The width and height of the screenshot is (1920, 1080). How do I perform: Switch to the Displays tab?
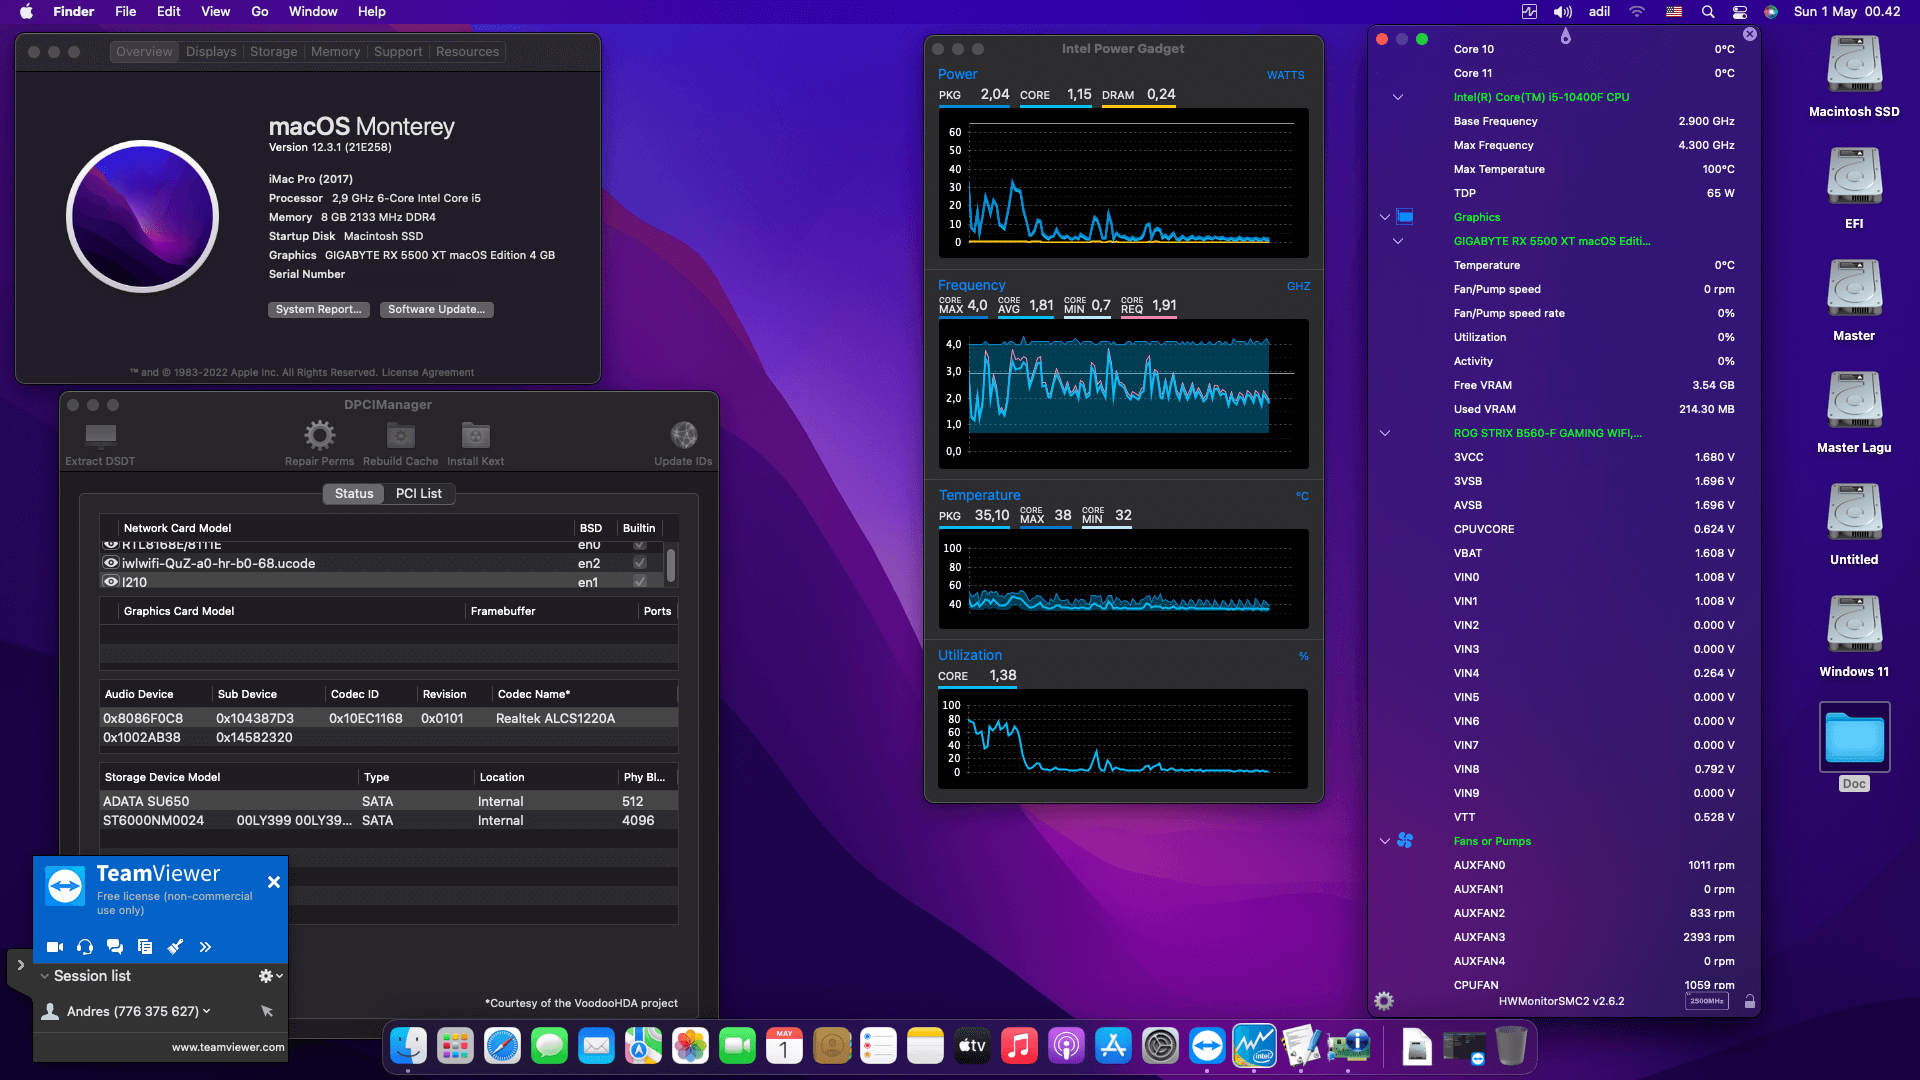pos(211,52)
